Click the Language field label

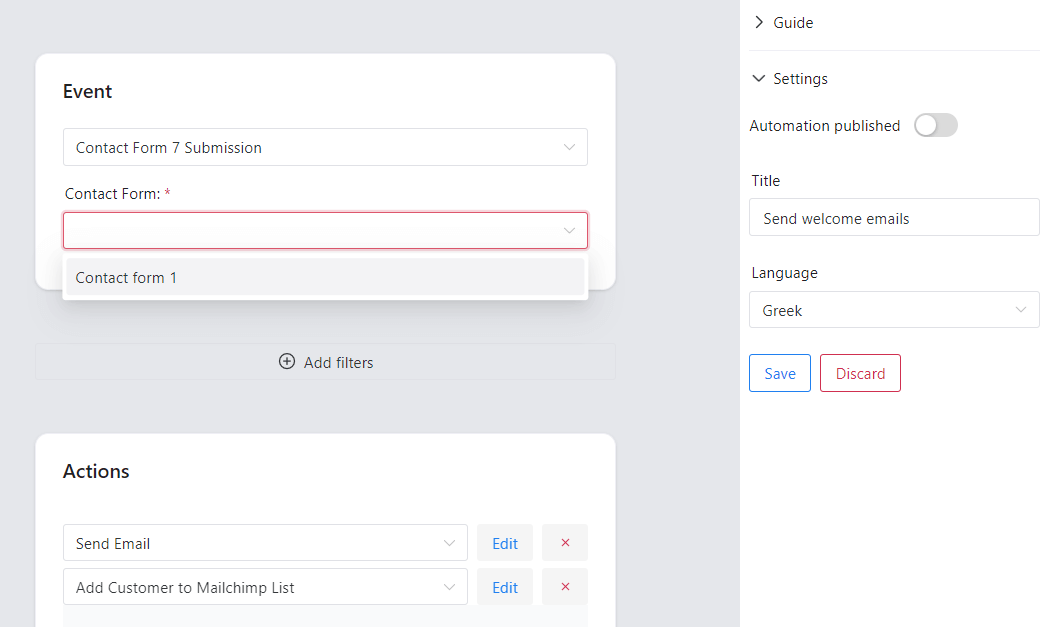click(785, 273)
